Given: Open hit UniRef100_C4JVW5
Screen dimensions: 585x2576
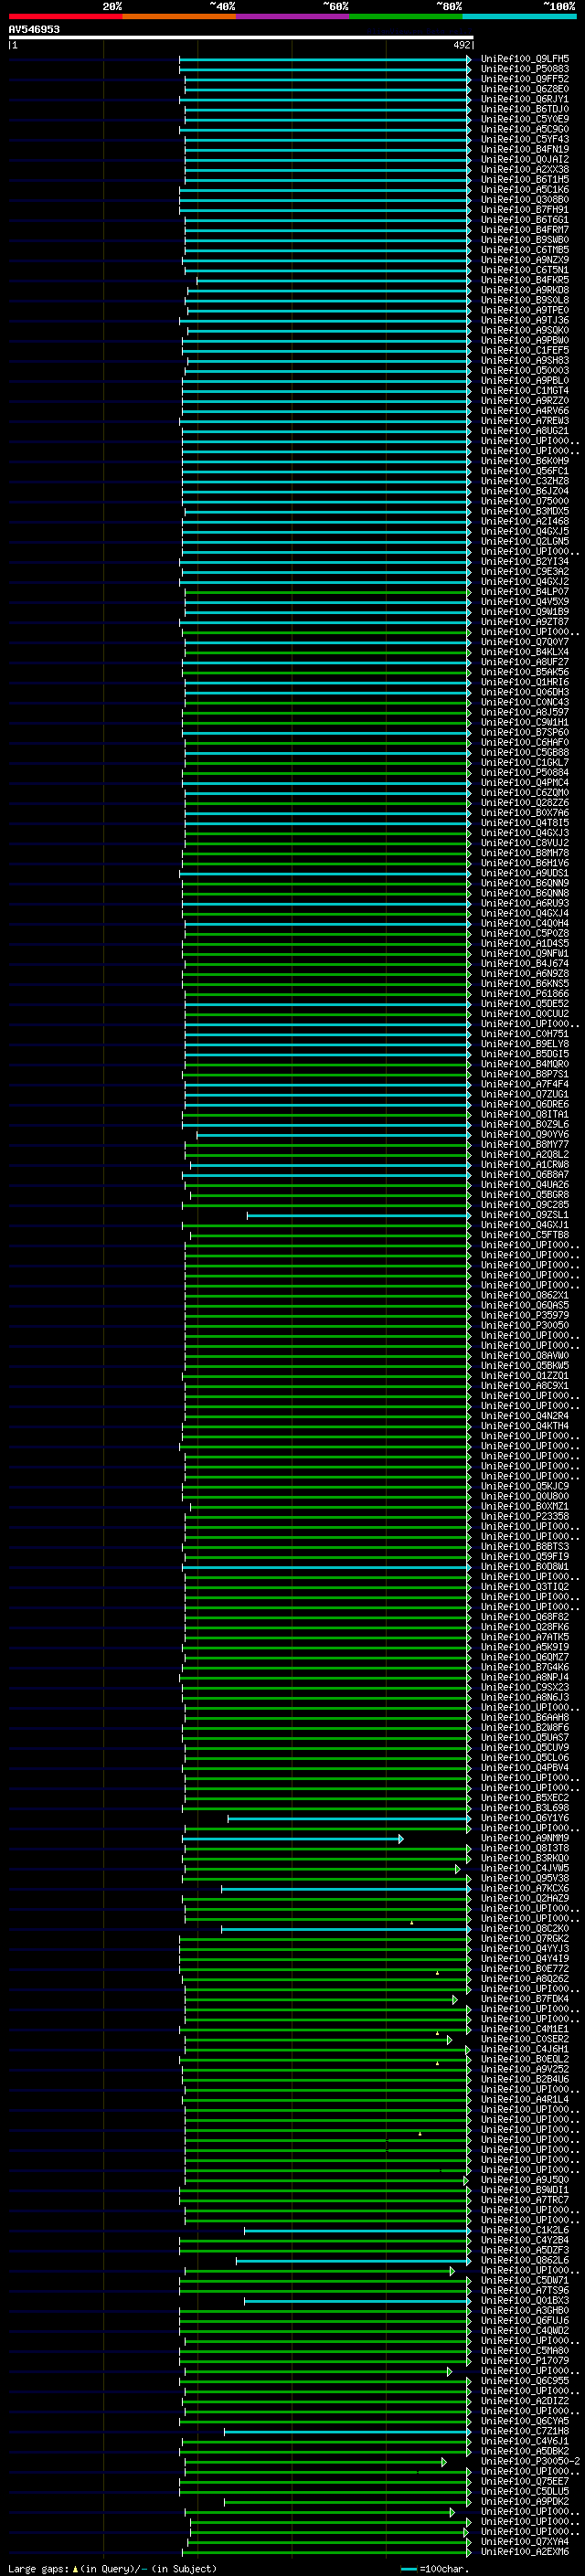Looking at the screenshot, I should pyautogui.click(x=525, y=1868).
